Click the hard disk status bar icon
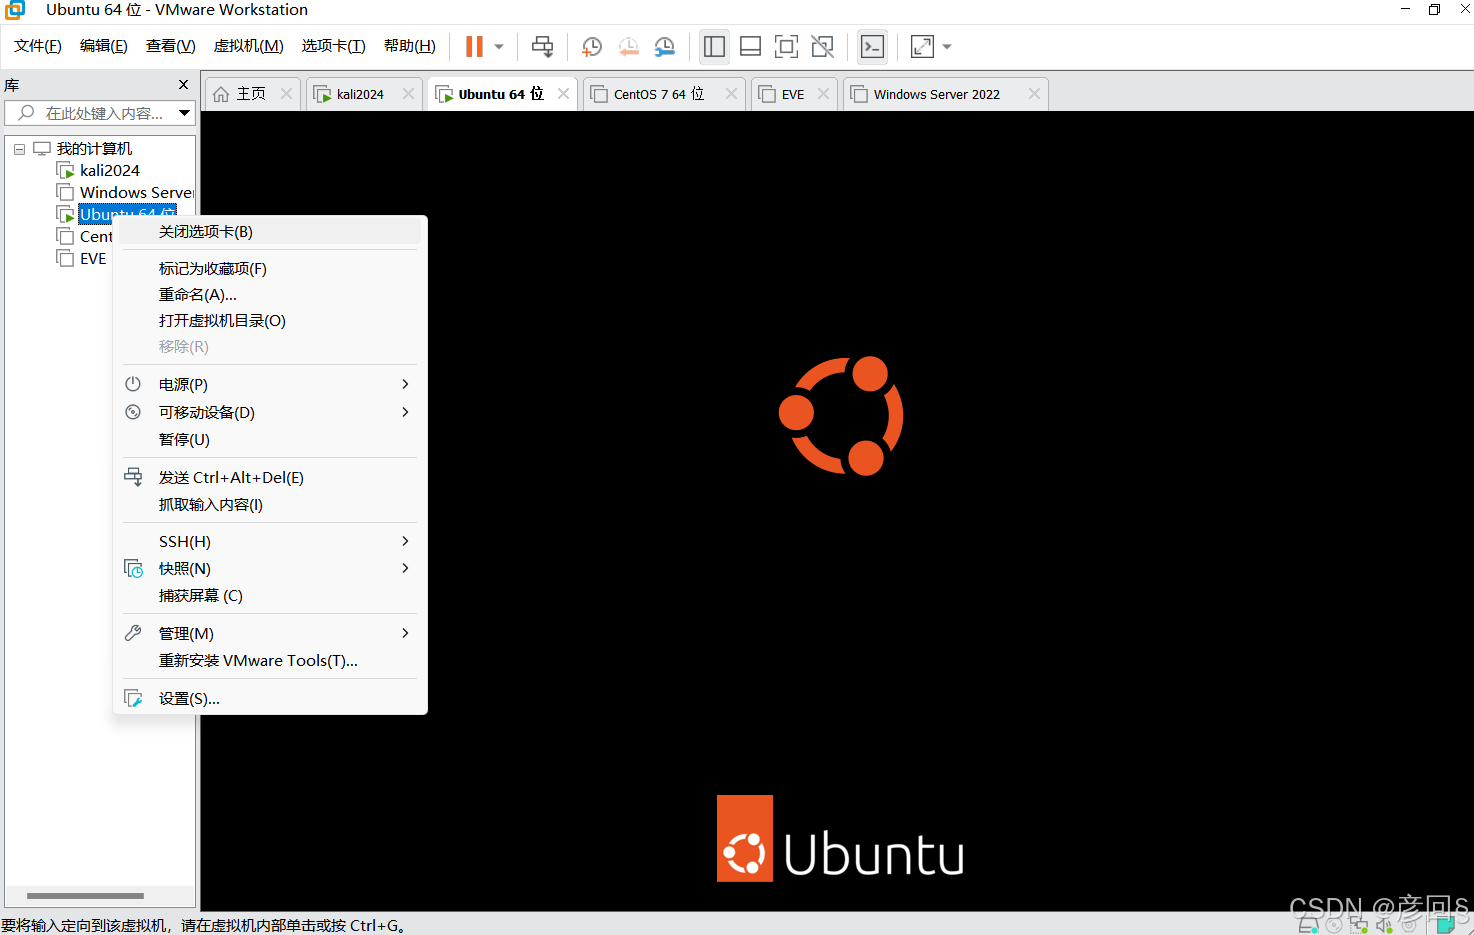This screenshot has height=935, width=1474. [1308, 926]
